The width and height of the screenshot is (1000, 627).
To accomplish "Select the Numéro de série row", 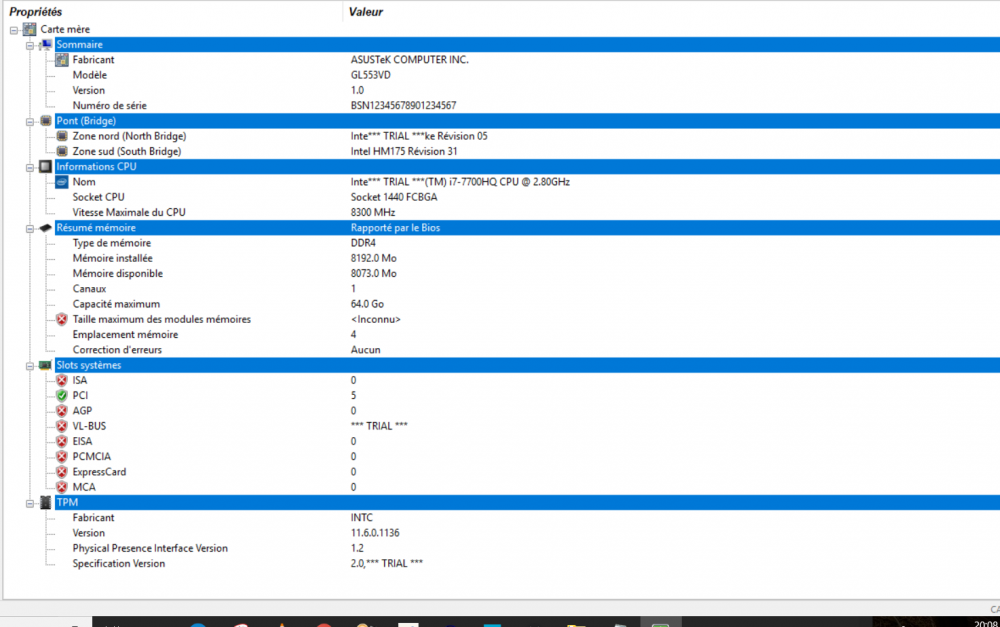I will point(109,106).
